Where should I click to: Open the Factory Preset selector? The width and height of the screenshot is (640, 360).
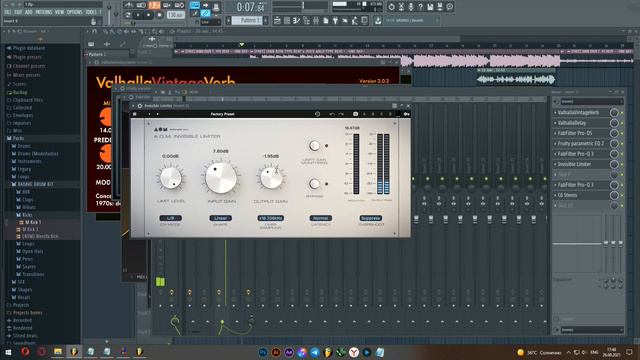(222, 114)
